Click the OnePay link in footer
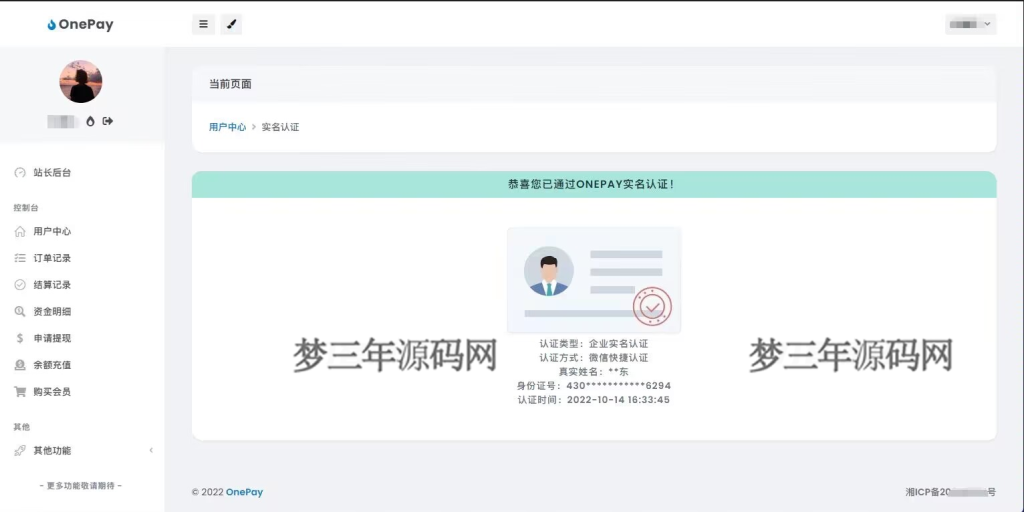 (x=244, y=492)
